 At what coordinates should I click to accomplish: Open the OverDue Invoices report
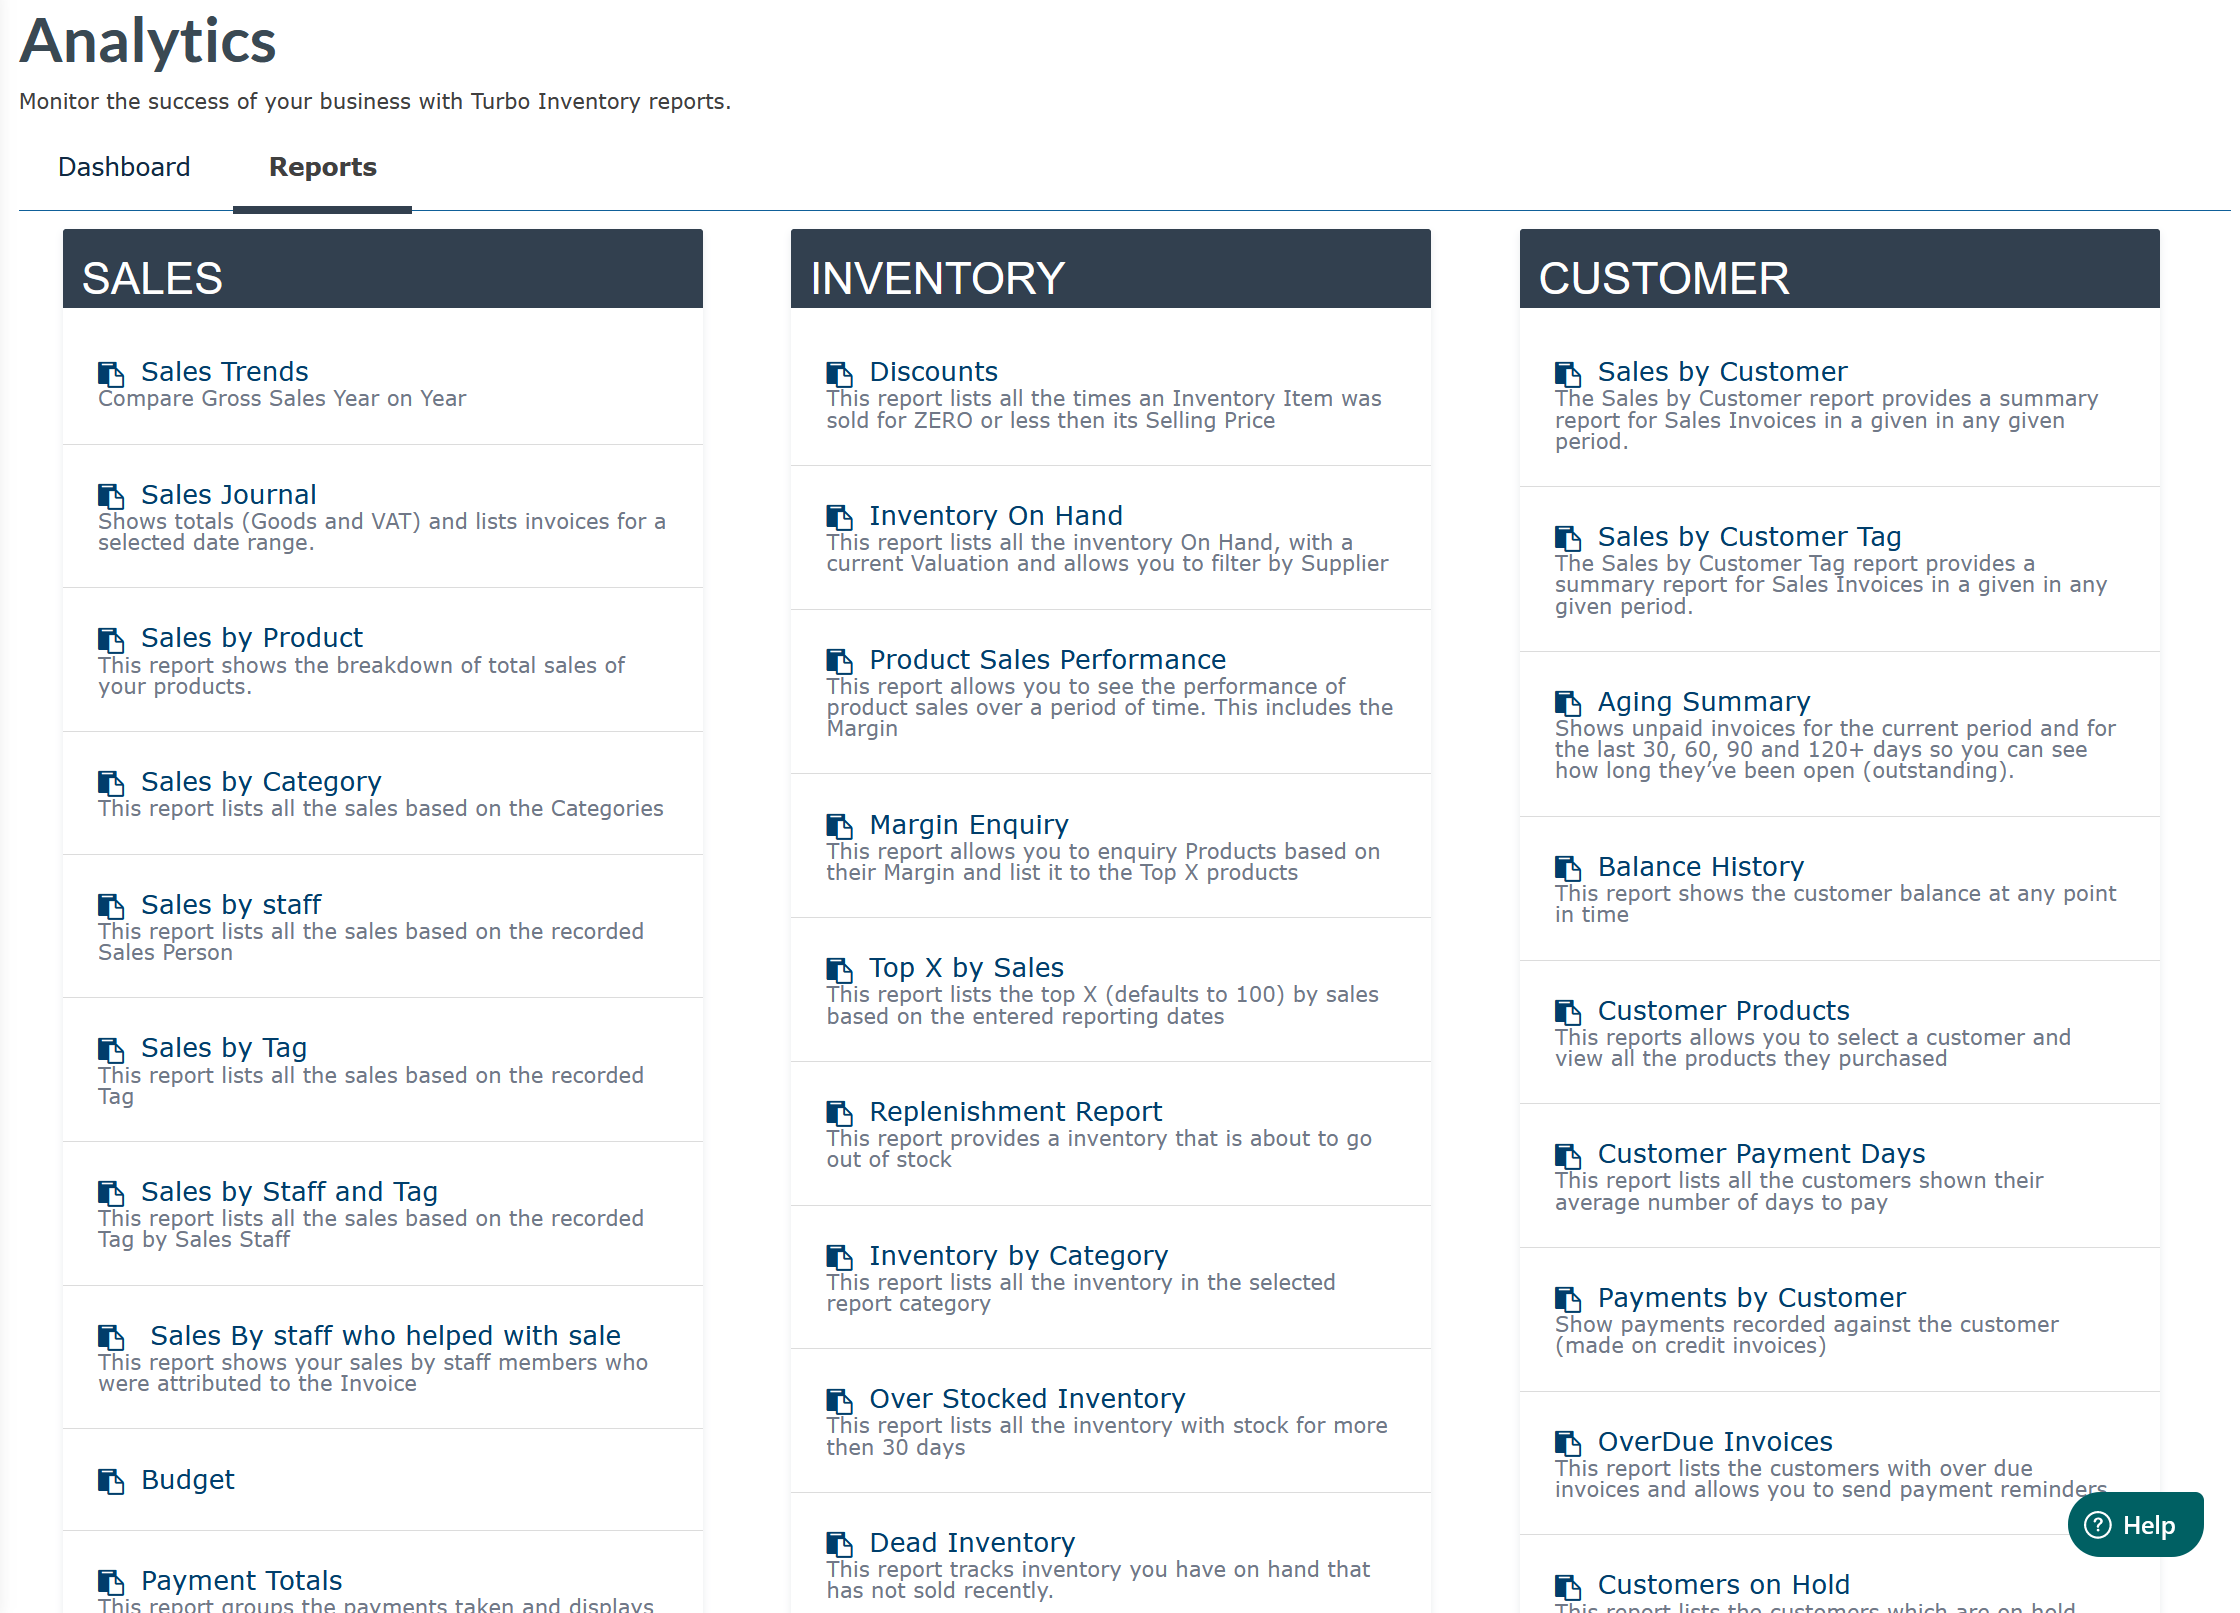tap(1714, 1442)
